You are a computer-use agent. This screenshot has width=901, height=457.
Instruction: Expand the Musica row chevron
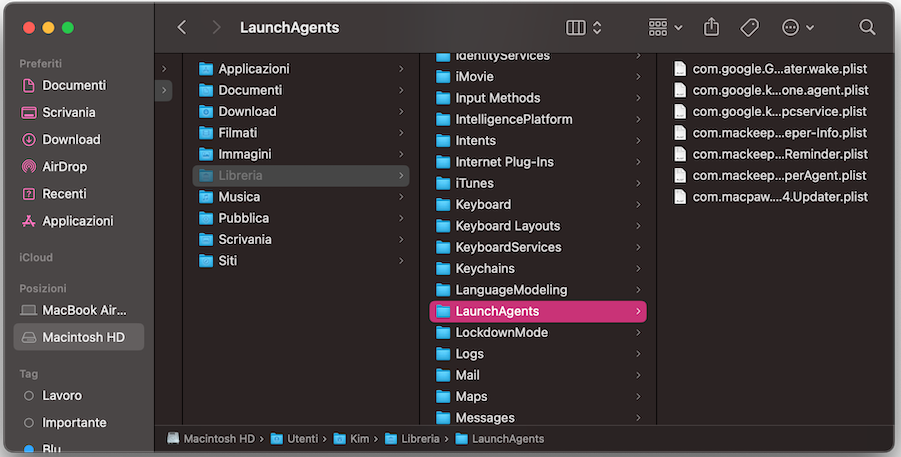(x=401, y=197)
